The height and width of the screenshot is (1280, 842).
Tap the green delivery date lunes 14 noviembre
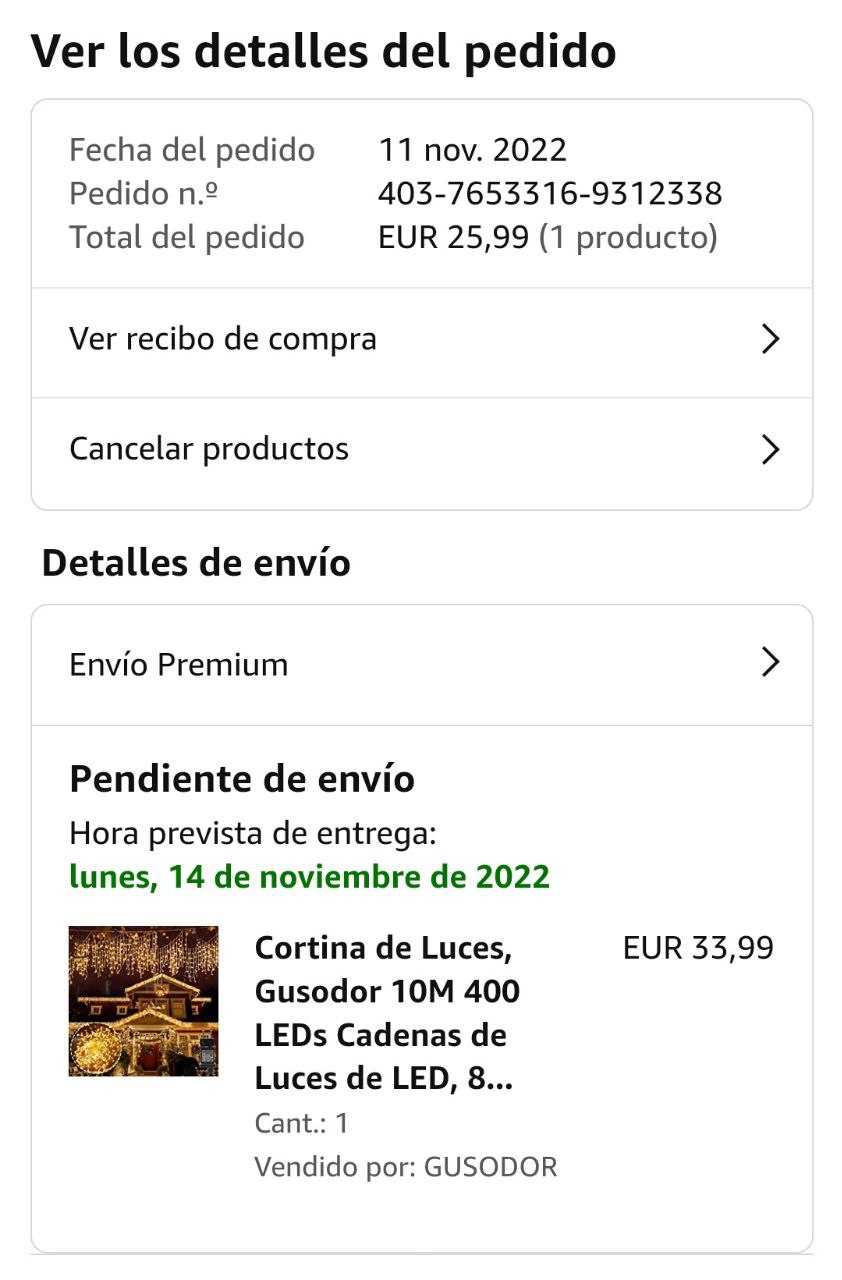click(x=309, y=877)
